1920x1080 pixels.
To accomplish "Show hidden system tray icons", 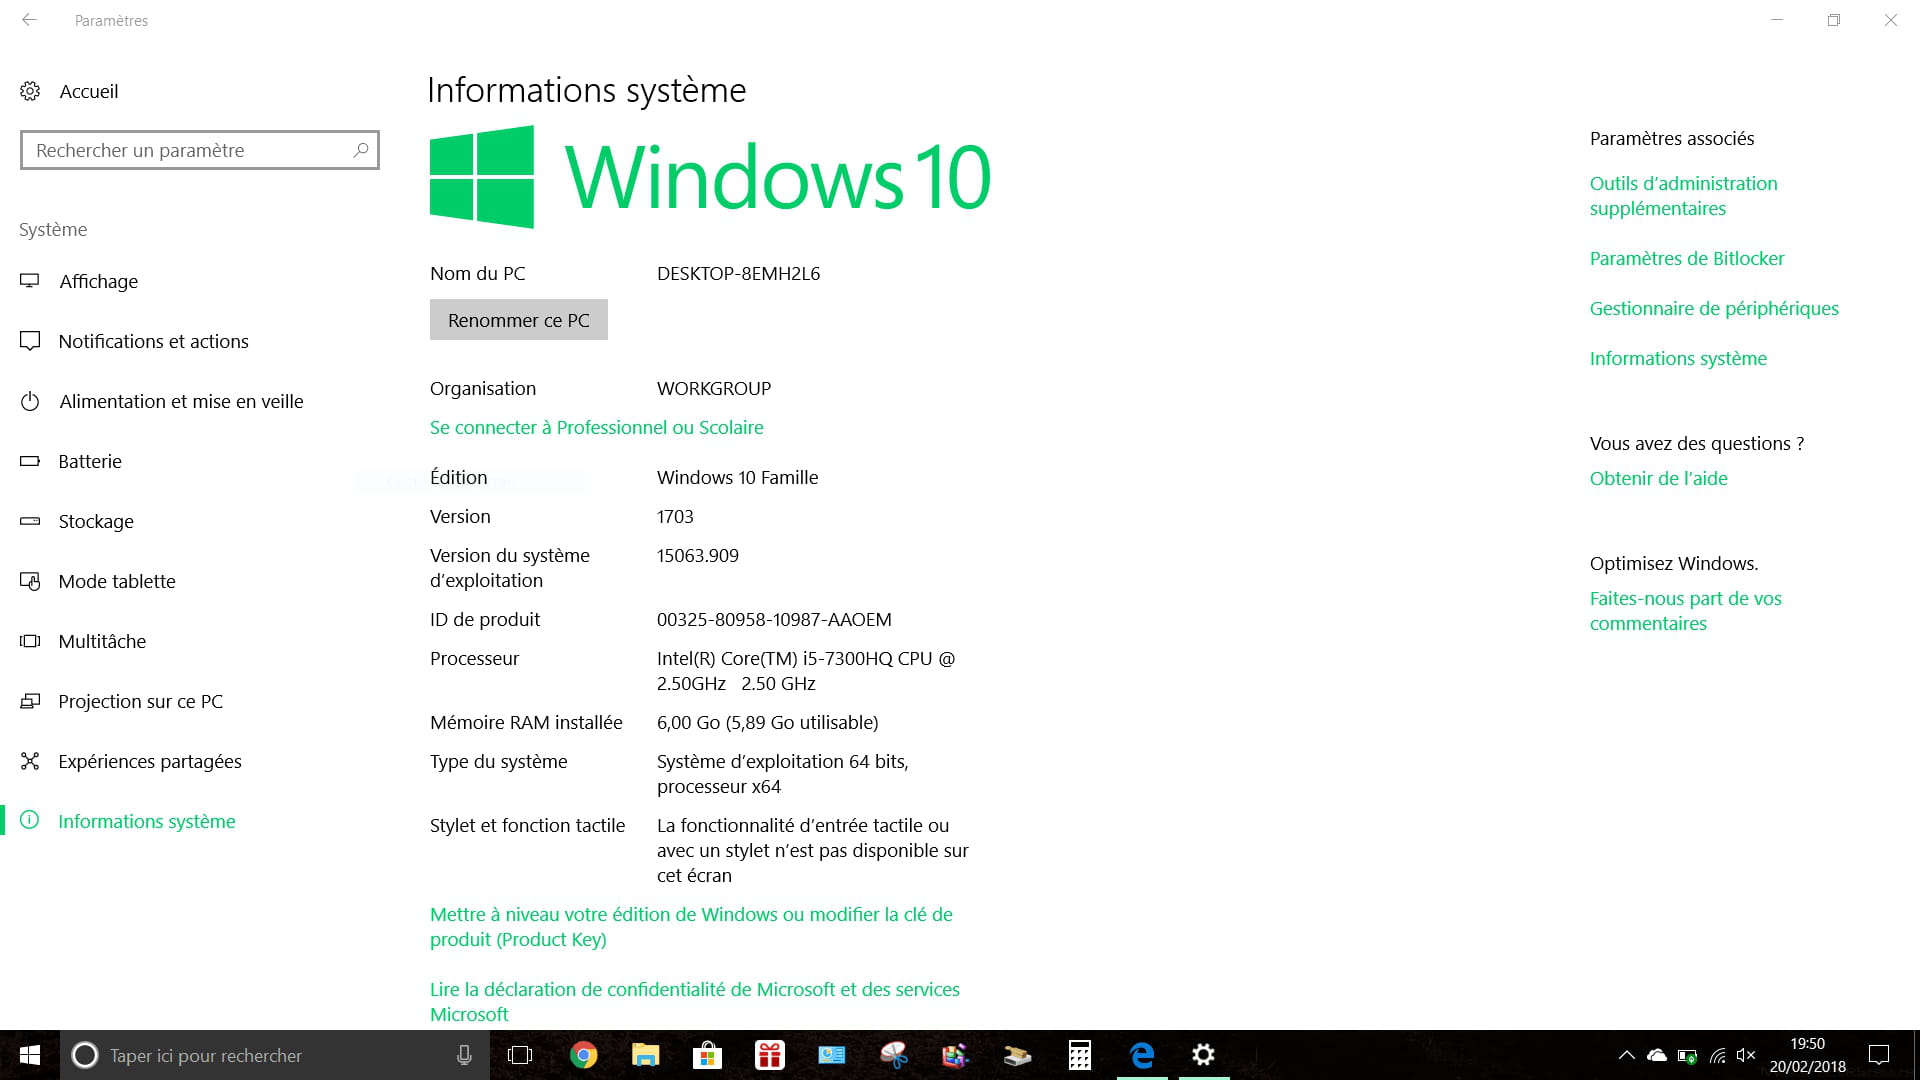I will click(1627, 1055).
